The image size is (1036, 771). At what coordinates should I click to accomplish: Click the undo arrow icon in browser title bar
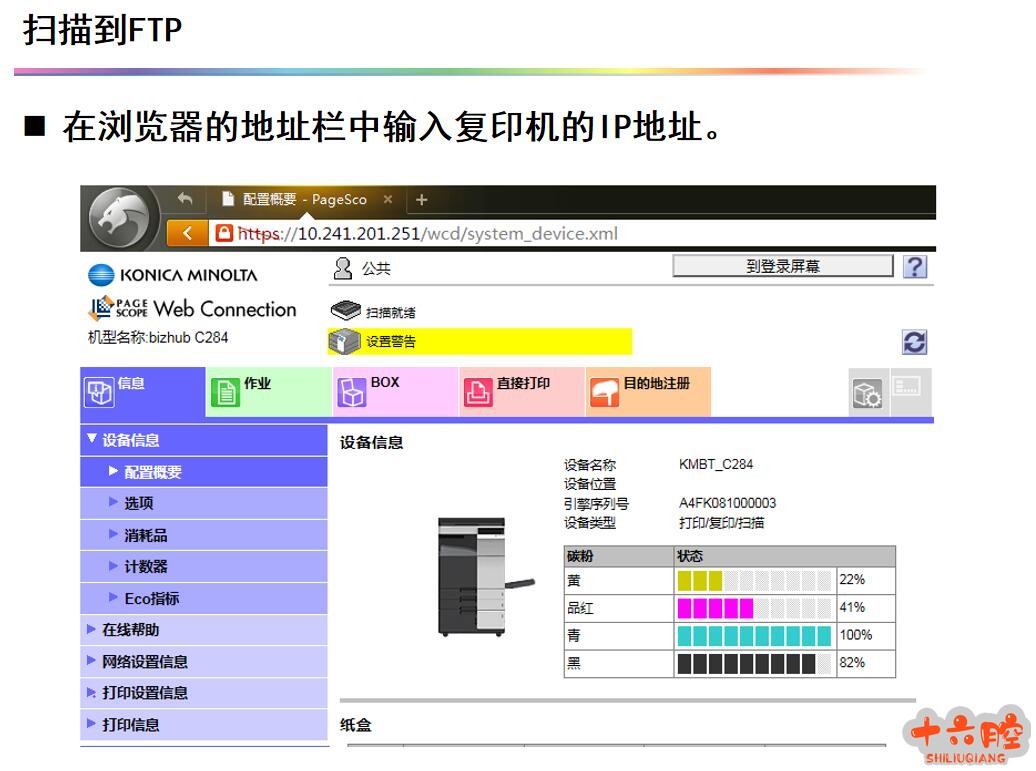pos(185,199)
